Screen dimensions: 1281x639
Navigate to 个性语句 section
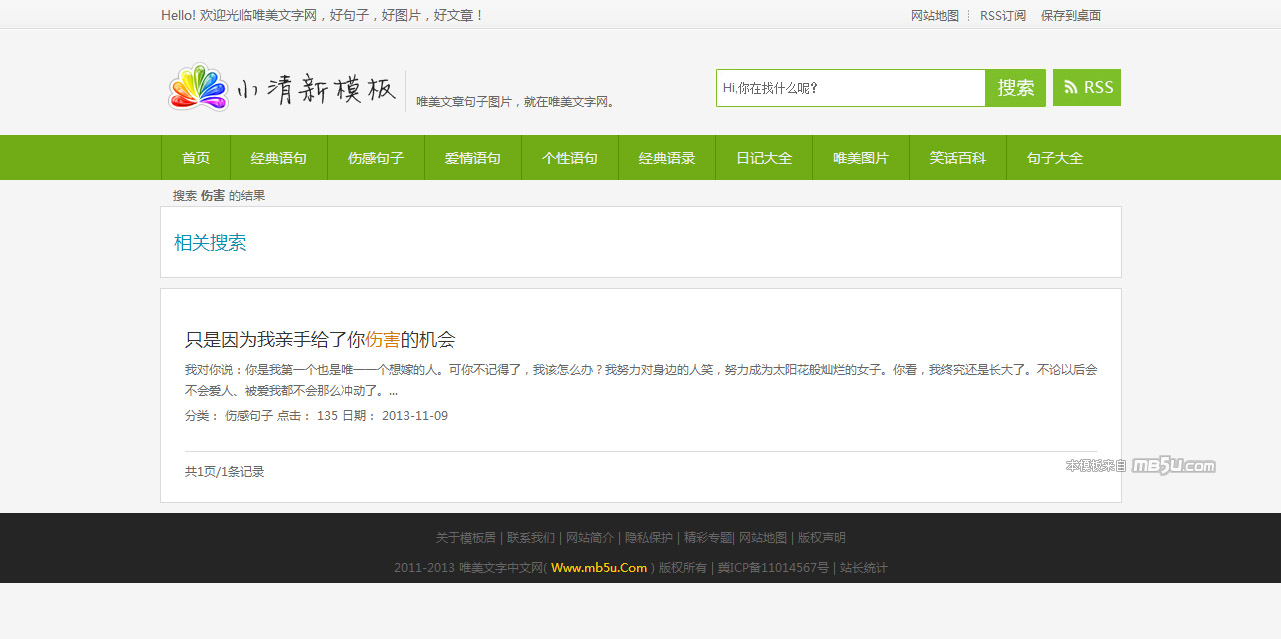pyautogui.click(x=570, y=158)
